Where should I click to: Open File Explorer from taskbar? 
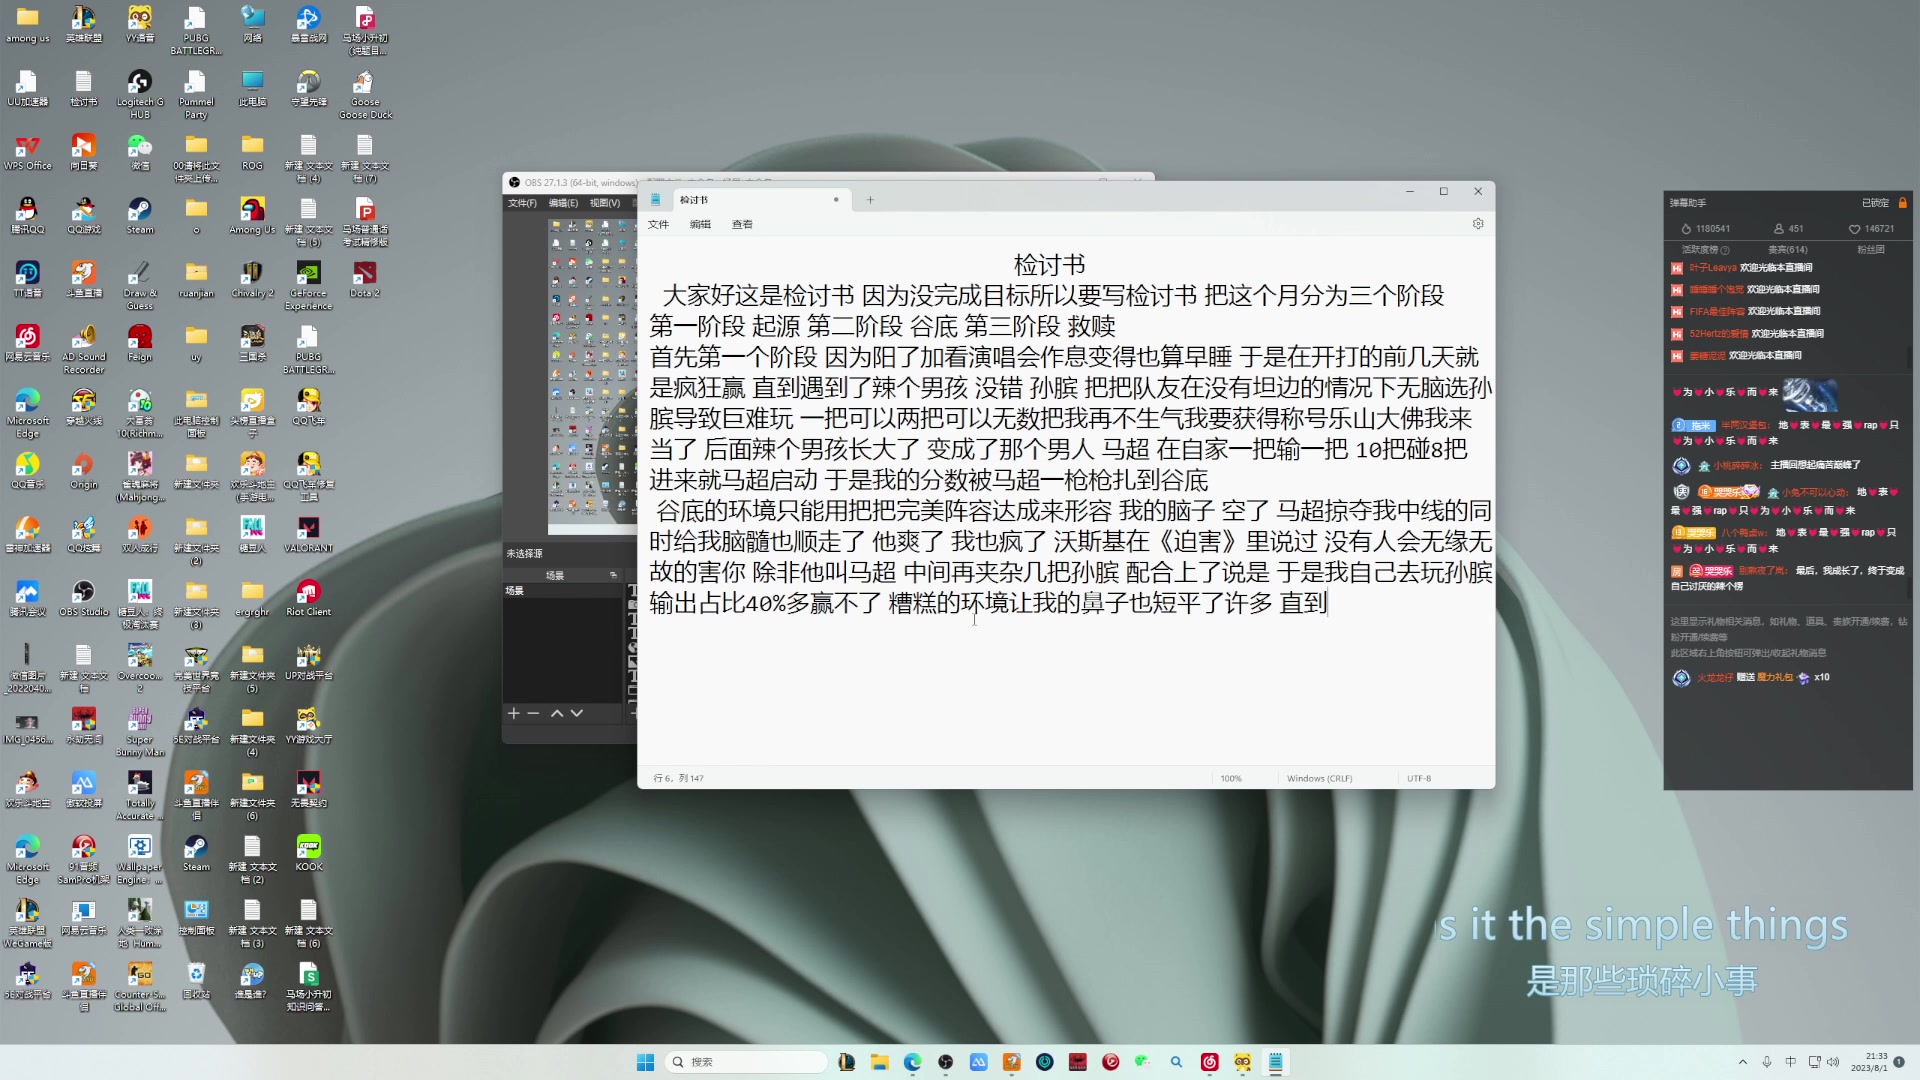point(879,1062)
